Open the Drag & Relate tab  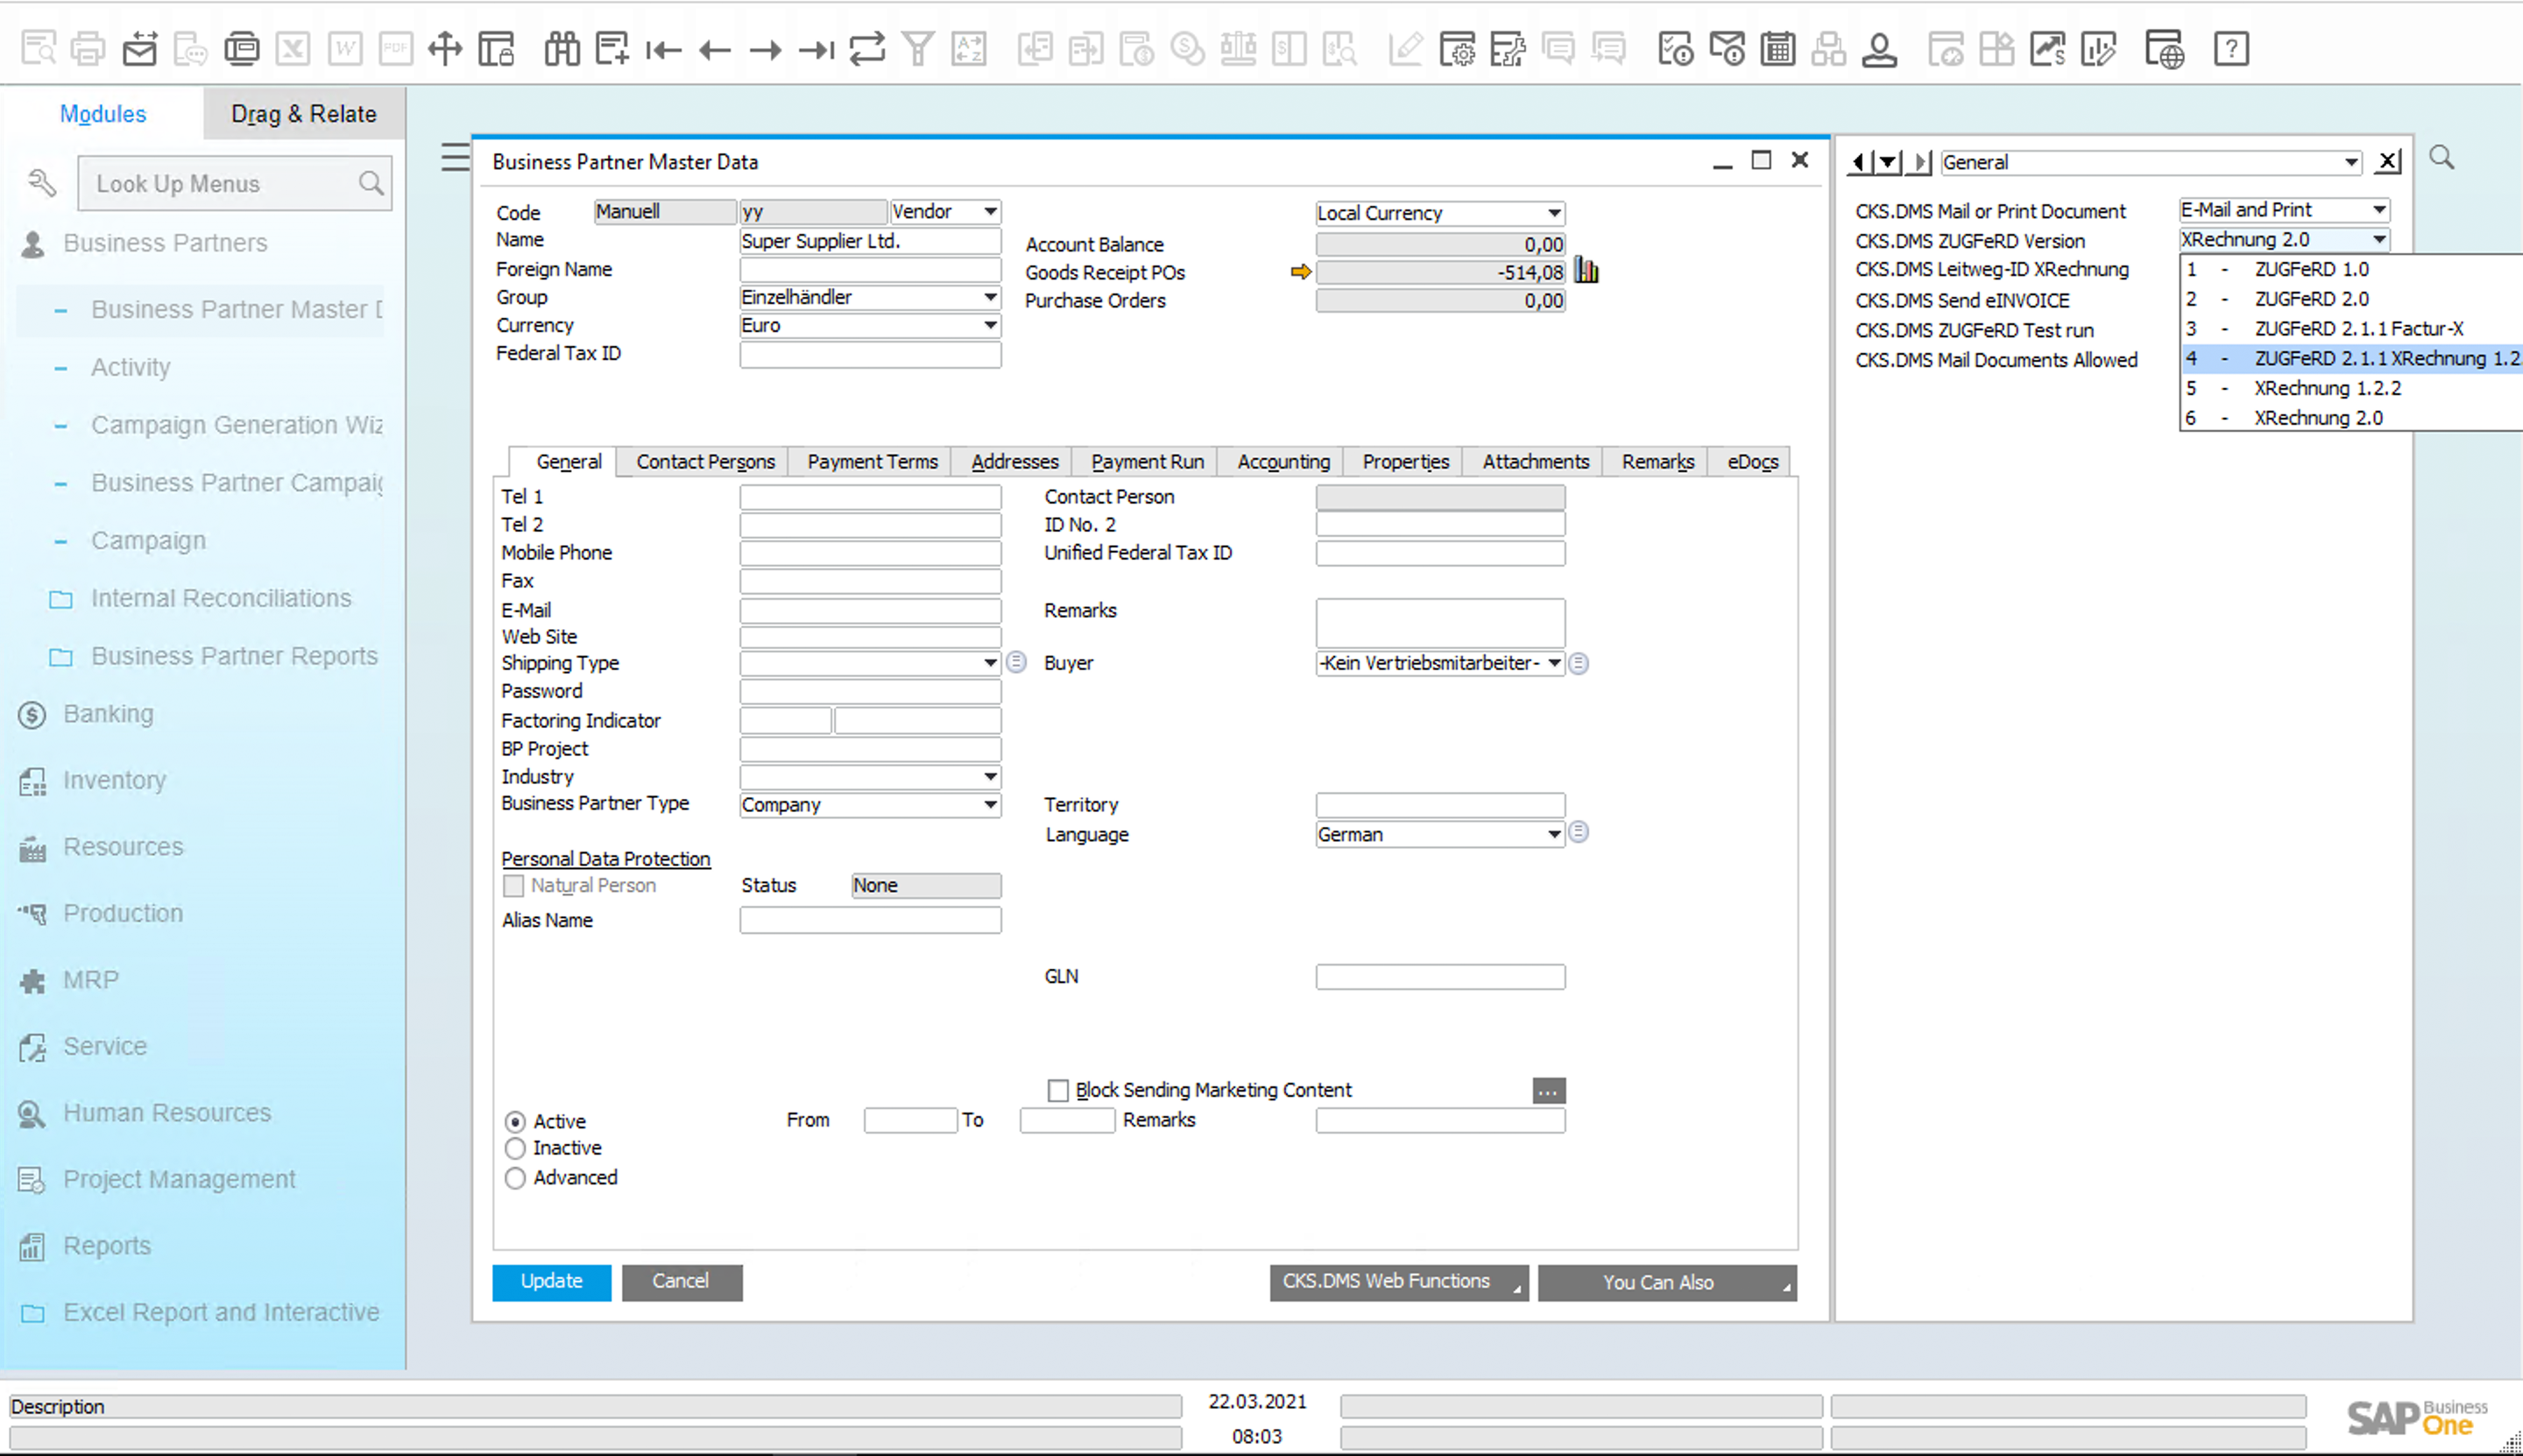(303, 114)
